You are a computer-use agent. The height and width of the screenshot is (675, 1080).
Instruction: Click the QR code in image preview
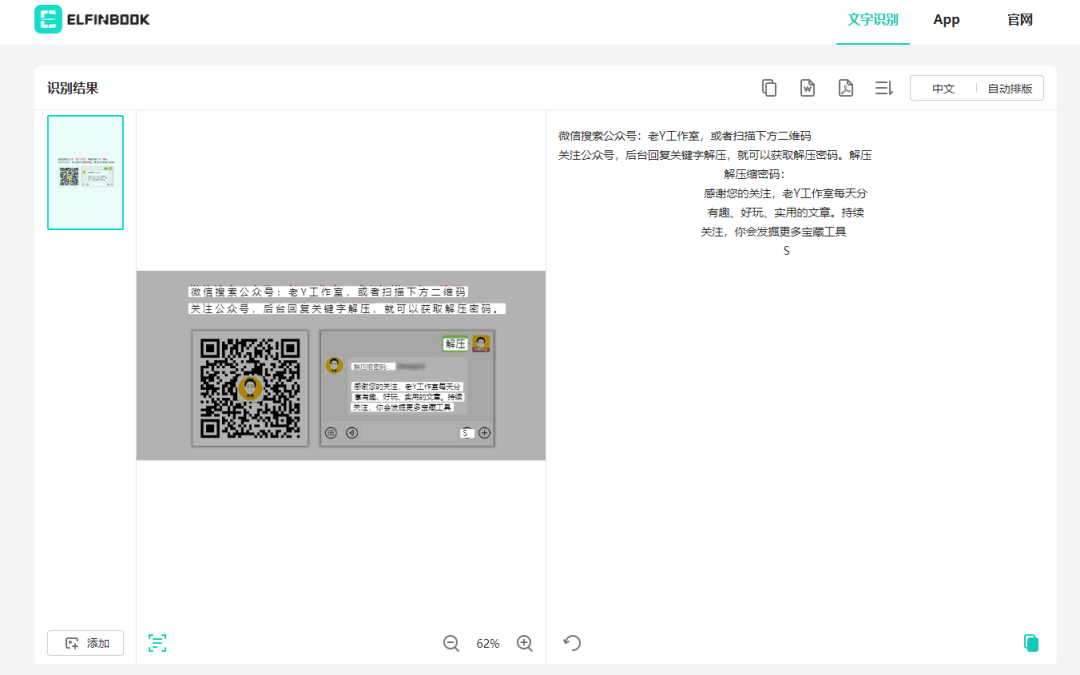tap(250, 388)
